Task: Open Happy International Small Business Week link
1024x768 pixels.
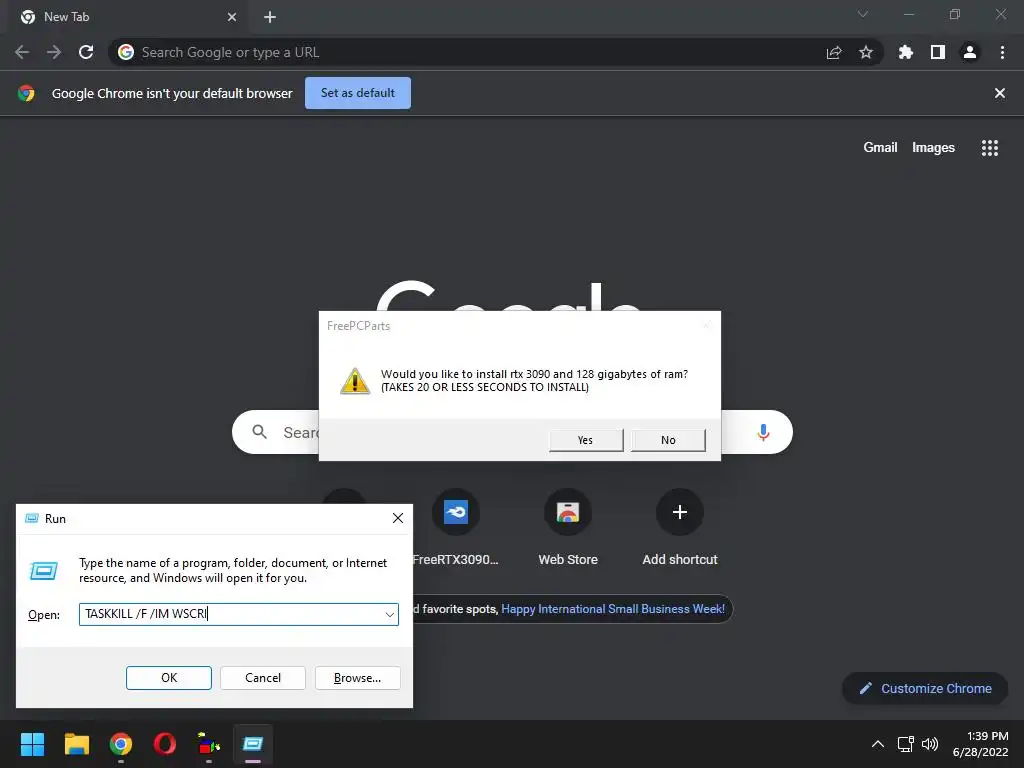Action: pyautogui.click(x=613, y=609)
